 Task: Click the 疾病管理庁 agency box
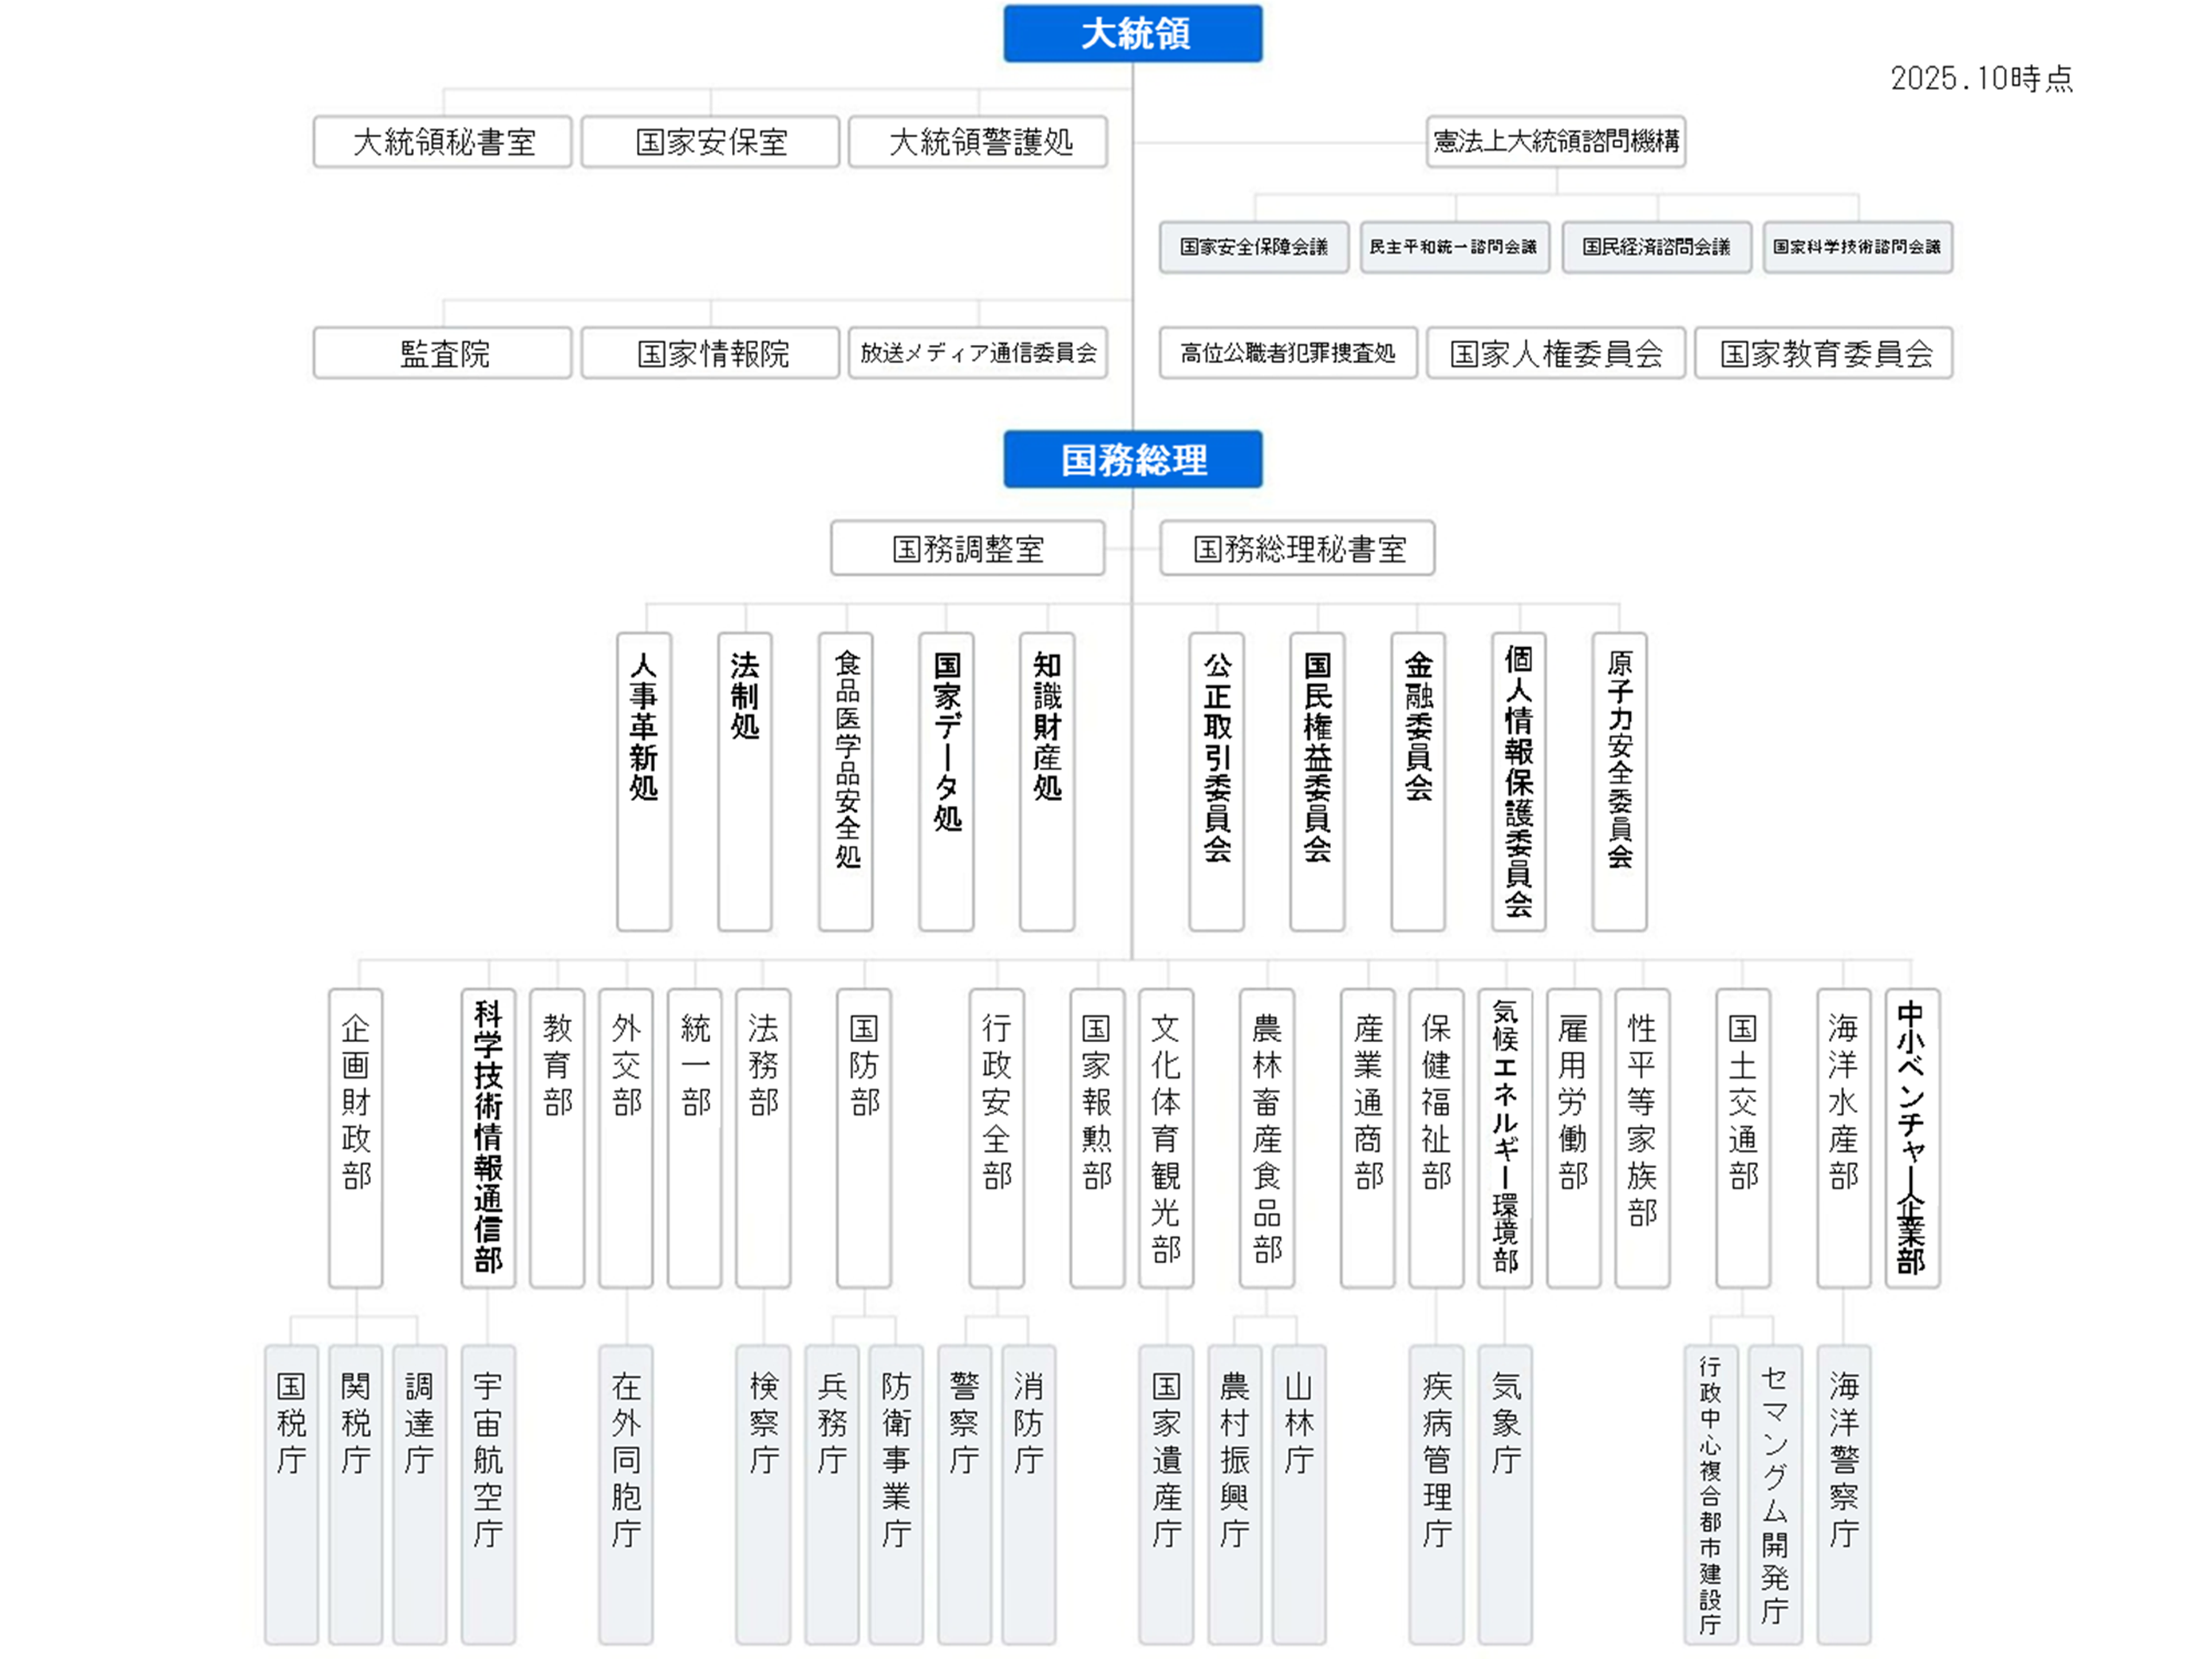click(x=1436, y=1493)
